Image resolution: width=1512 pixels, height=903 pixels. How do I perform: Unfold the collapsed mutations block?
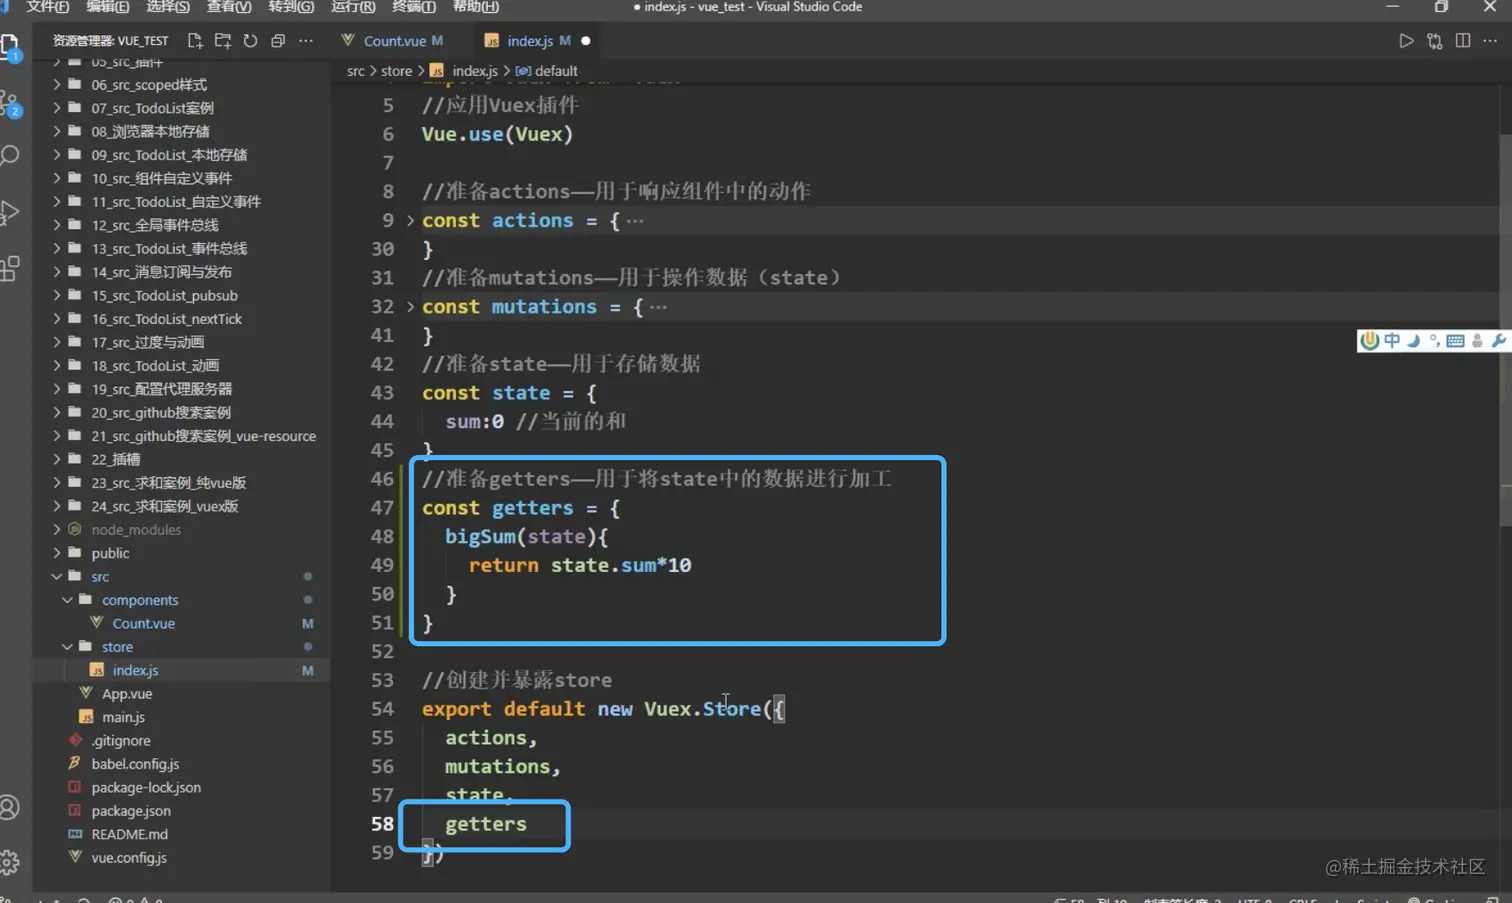[410, 306]
